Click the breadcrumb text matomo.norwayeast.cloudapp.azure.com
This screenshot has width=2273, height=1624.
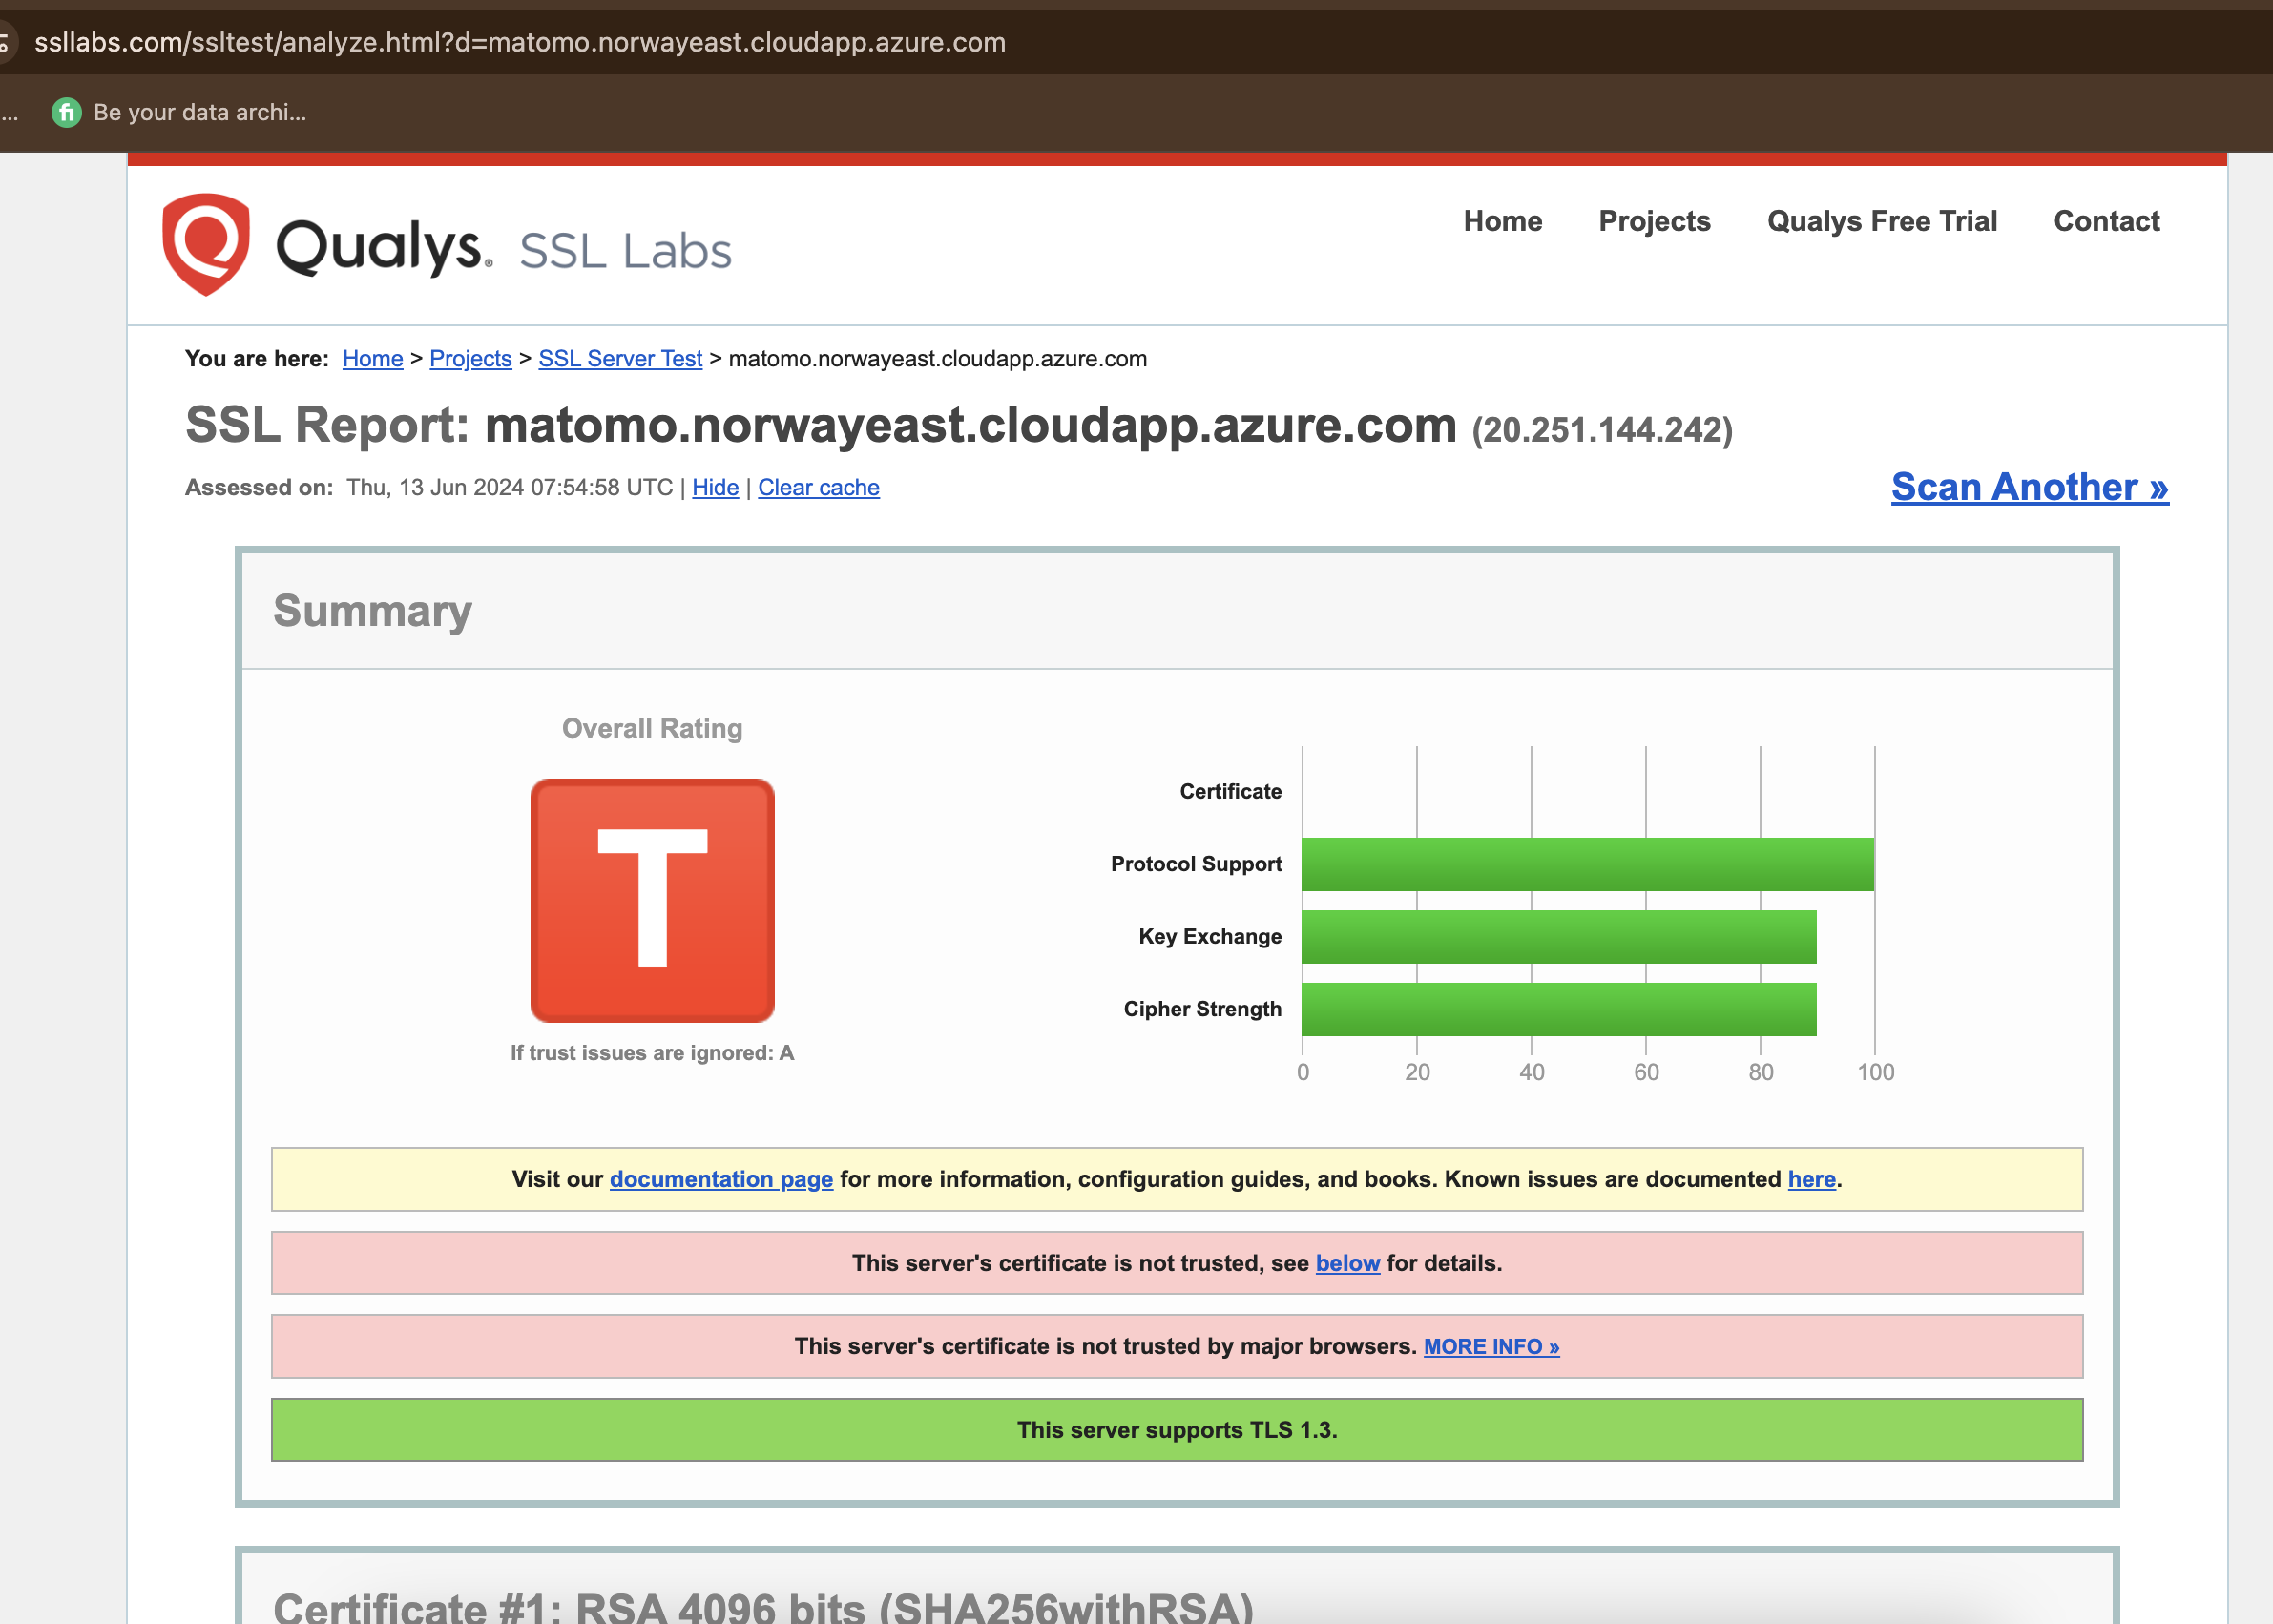pos(937,358)
